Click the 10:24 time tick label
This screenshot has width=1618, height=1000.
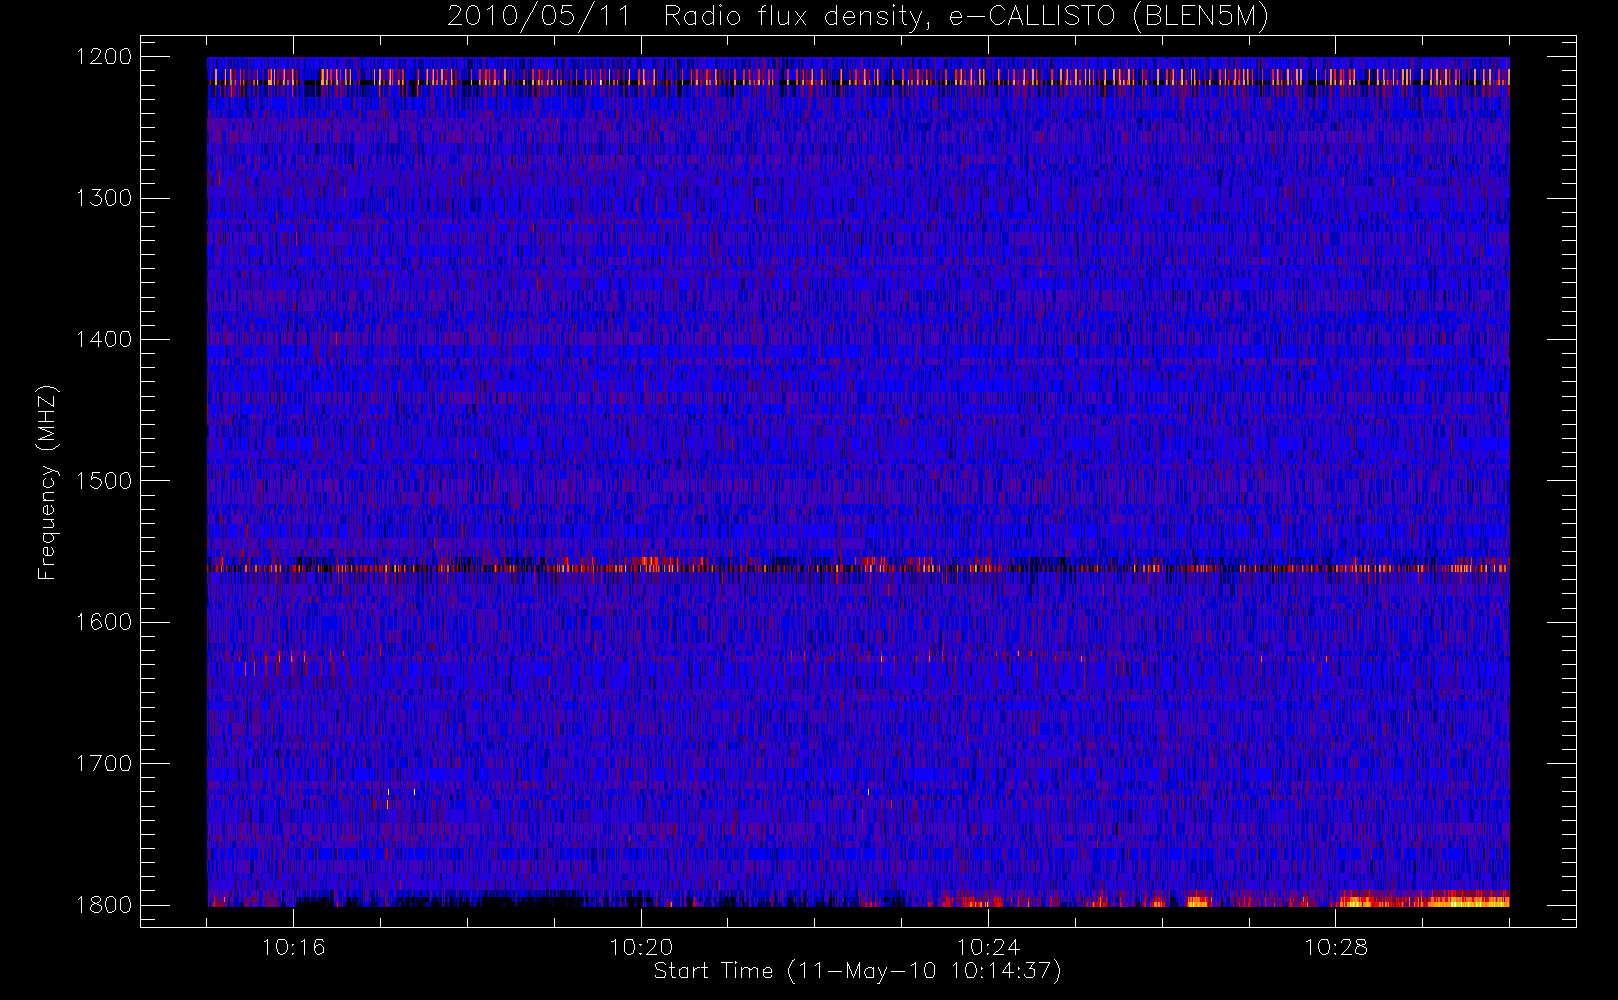click(988, 947)
